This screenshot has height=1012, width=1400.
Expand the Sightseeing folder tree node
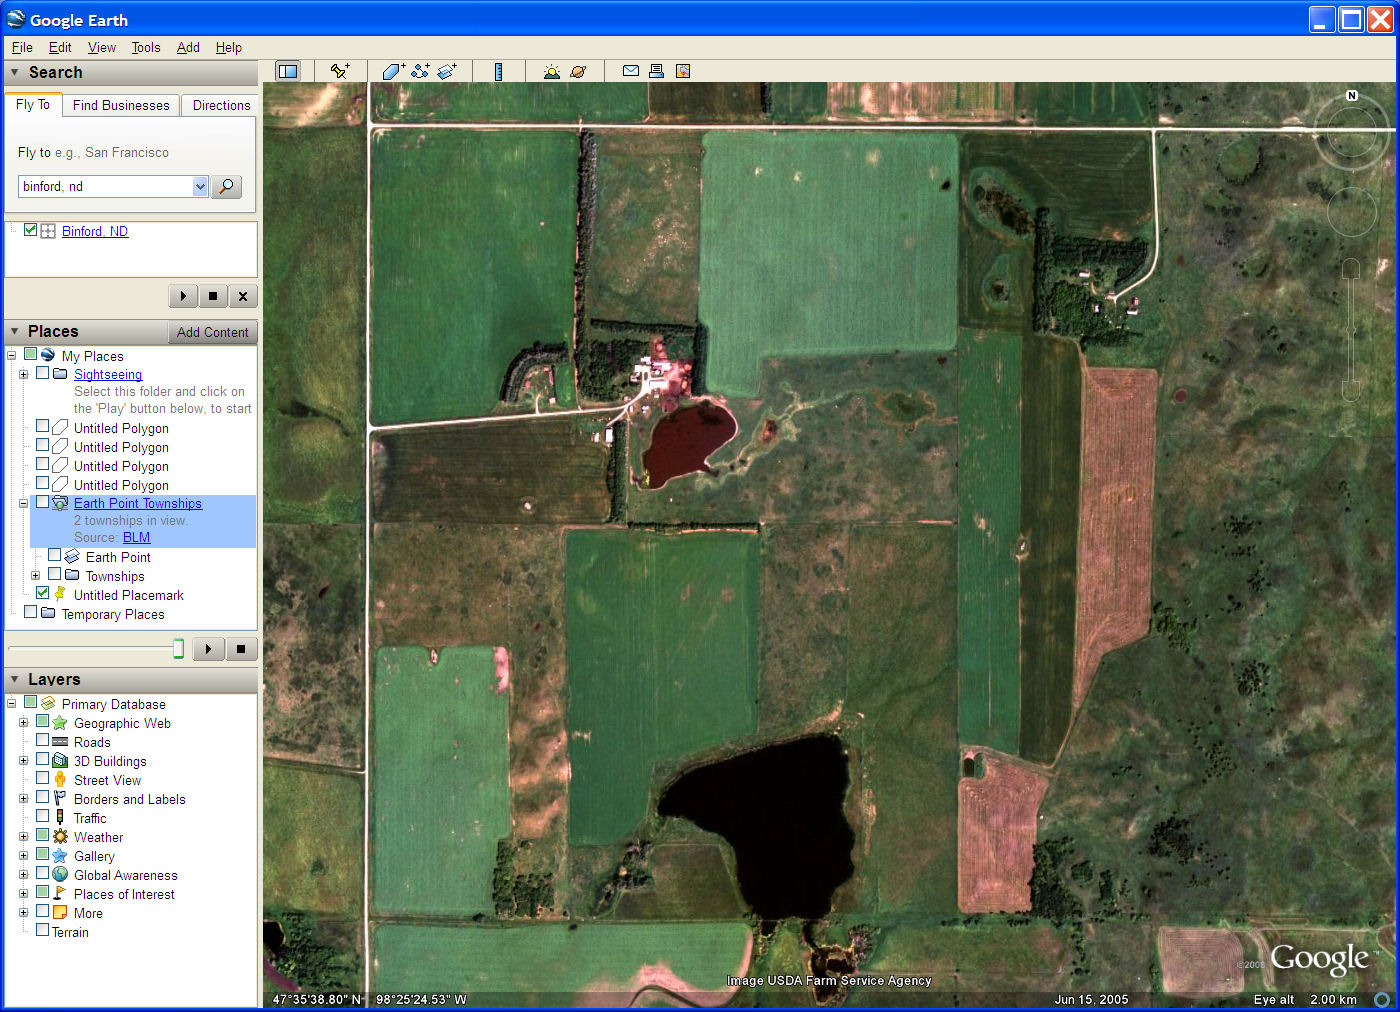(23, 374)
